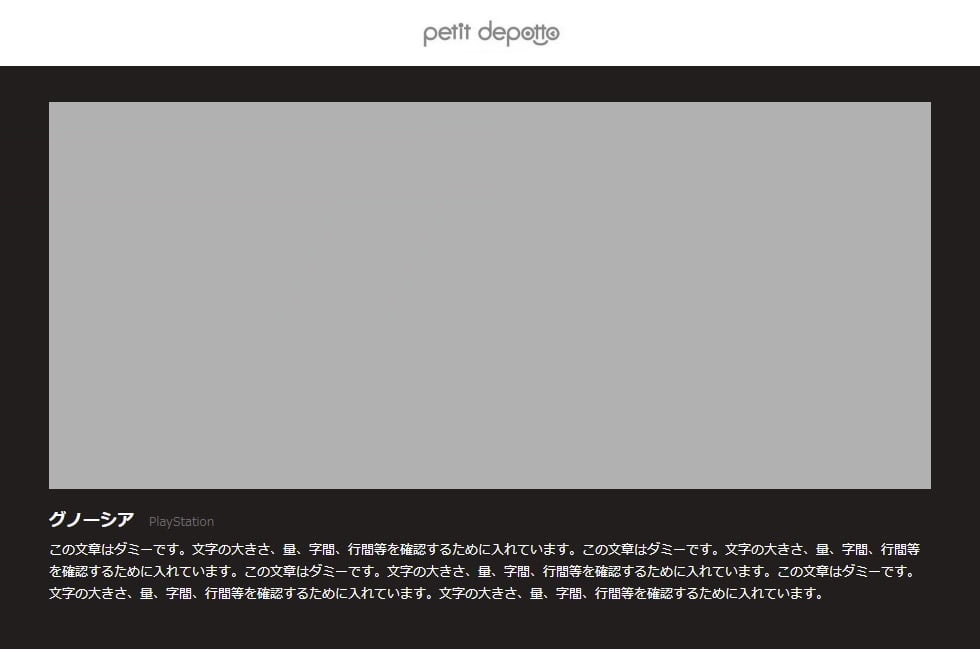Image resolution: width=980 pixels, height=649 pixels.
Task: Open the large gray image placeholder
Action: tap(489, 295)
